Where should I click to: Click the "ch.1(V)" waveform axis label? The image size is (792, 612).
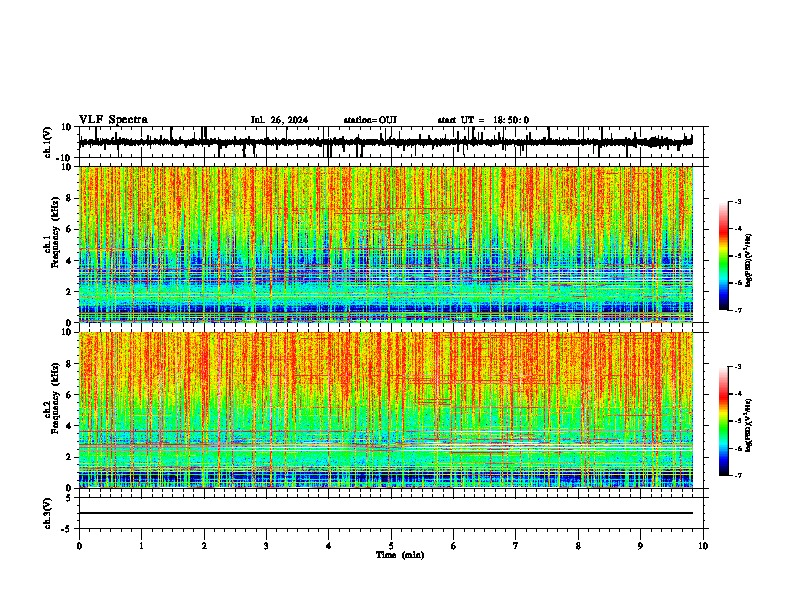pyautogui.click(x=48, y=142)
